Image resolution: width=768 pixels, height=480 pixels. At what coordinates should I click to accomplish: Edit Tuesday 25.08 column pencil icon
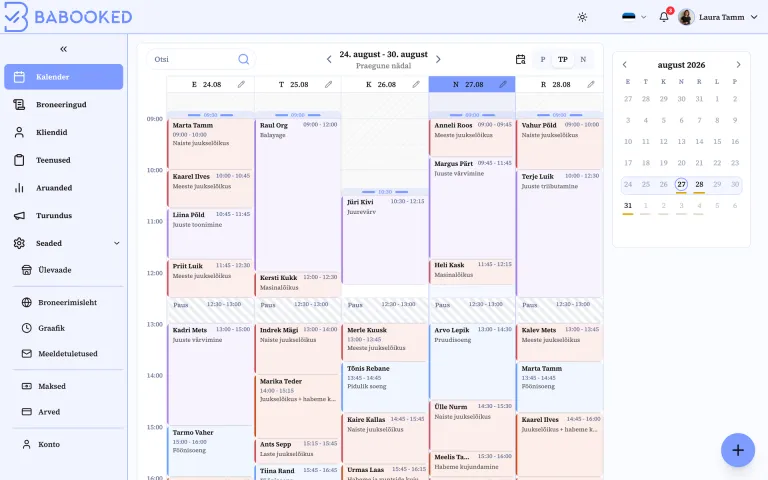pos(329,84)
